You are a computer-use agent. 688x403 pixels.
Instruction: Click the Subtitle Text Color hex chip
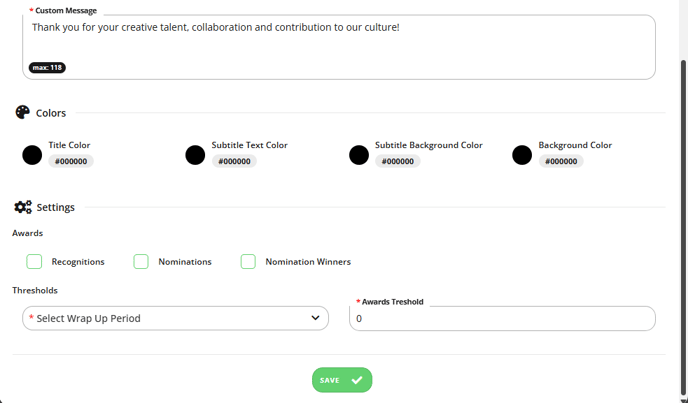234,161
